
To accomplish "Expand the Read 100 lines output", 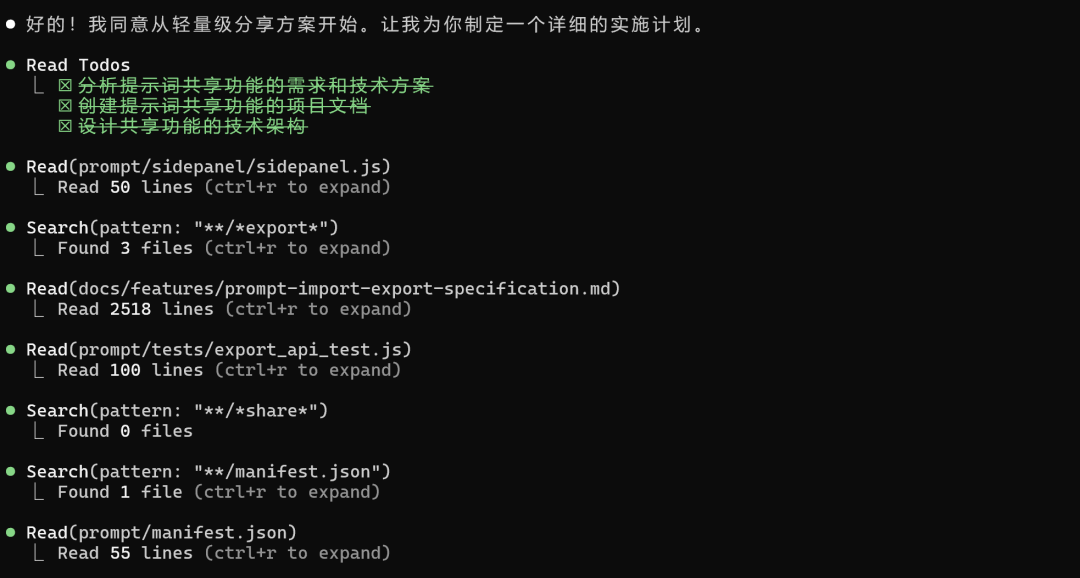I will [229, 370].
